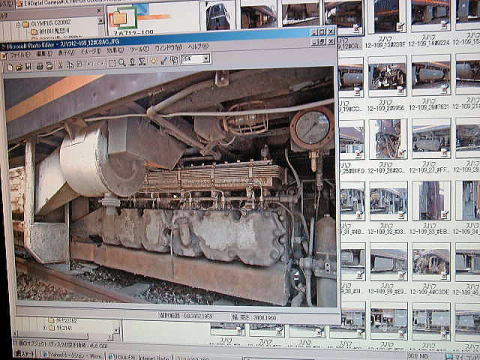Open the ヘルプ (Help) menu
This screenshot has width=480, height=360.
(x=198, y=47)
